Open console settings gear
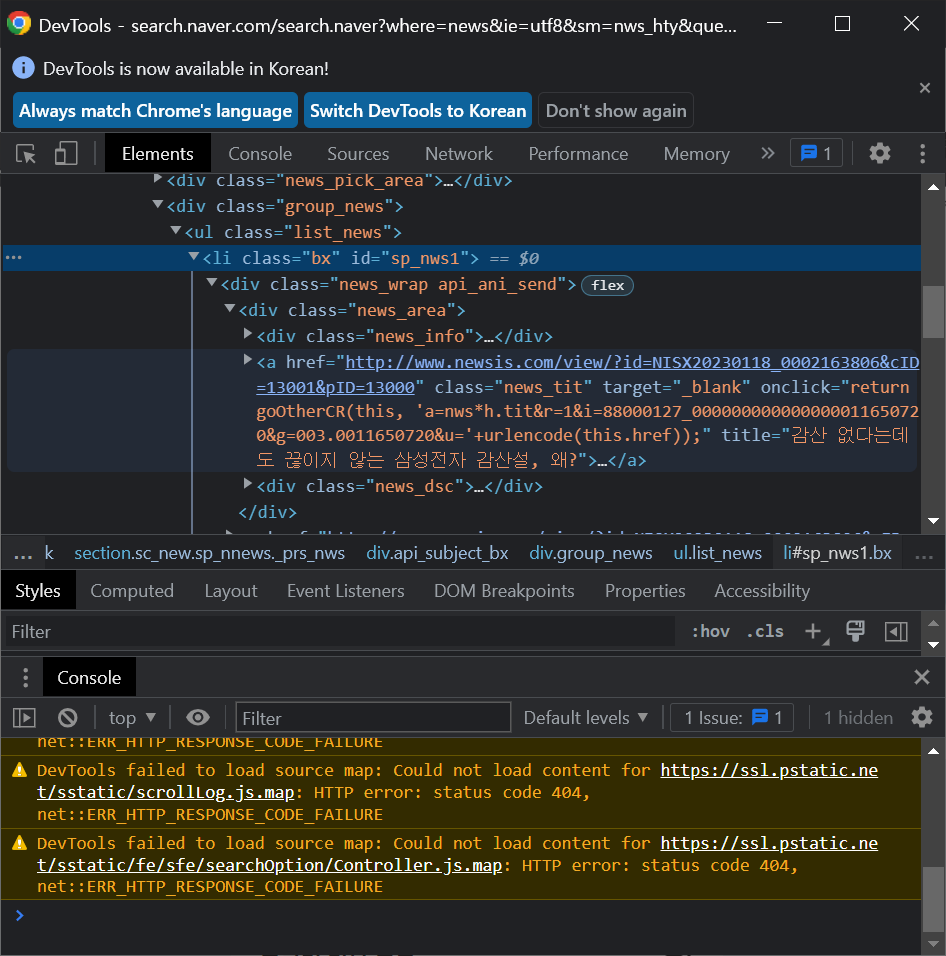The width and height of the screenshot is (946, 956). 922,718
